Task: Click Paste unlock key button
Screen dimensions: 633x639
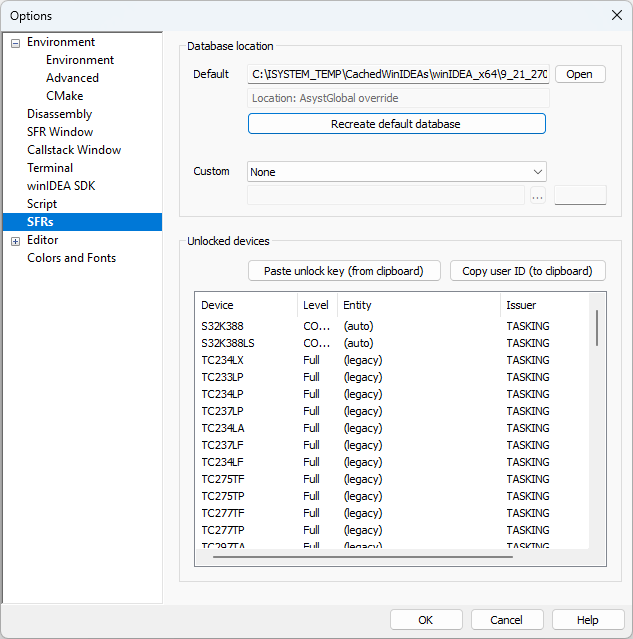Action: (344, 271)
